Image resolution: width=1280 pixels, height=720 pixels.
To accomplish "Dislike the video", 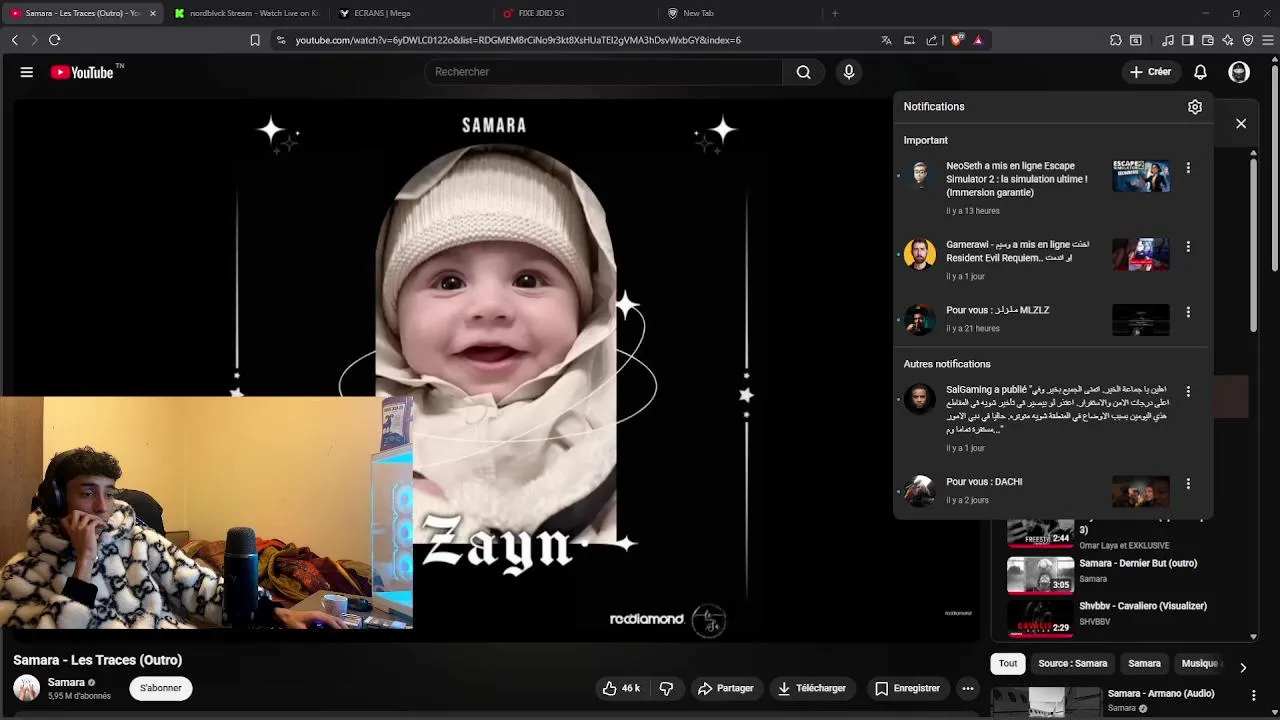I will [x=666, y=688].
